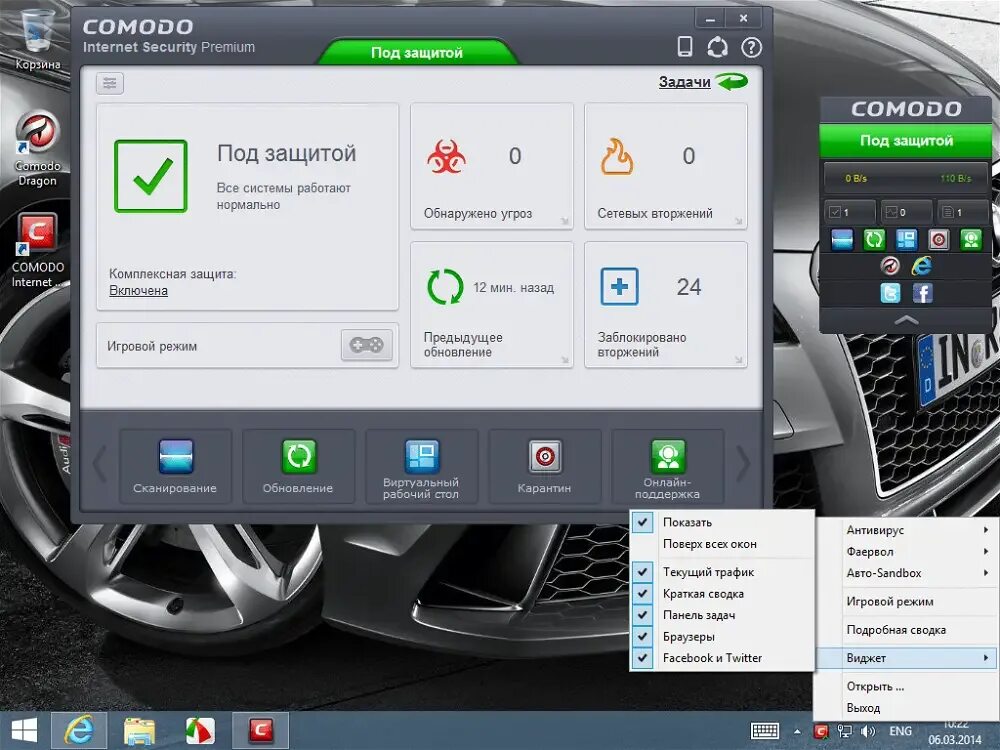Screen dimensions: 1000x750
Task: Expand Антивирус submenu in tray menu
Action: pyautogui.click(x=908, y=530)
